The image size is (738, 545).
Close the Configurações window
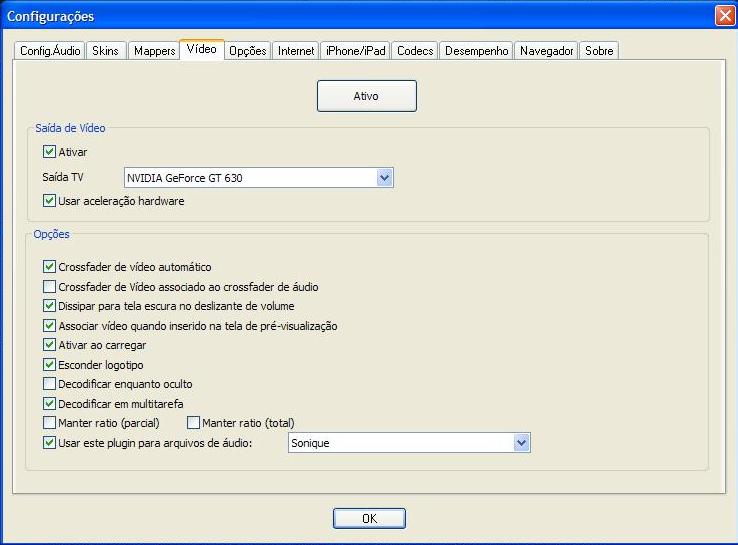click(725, 16)
